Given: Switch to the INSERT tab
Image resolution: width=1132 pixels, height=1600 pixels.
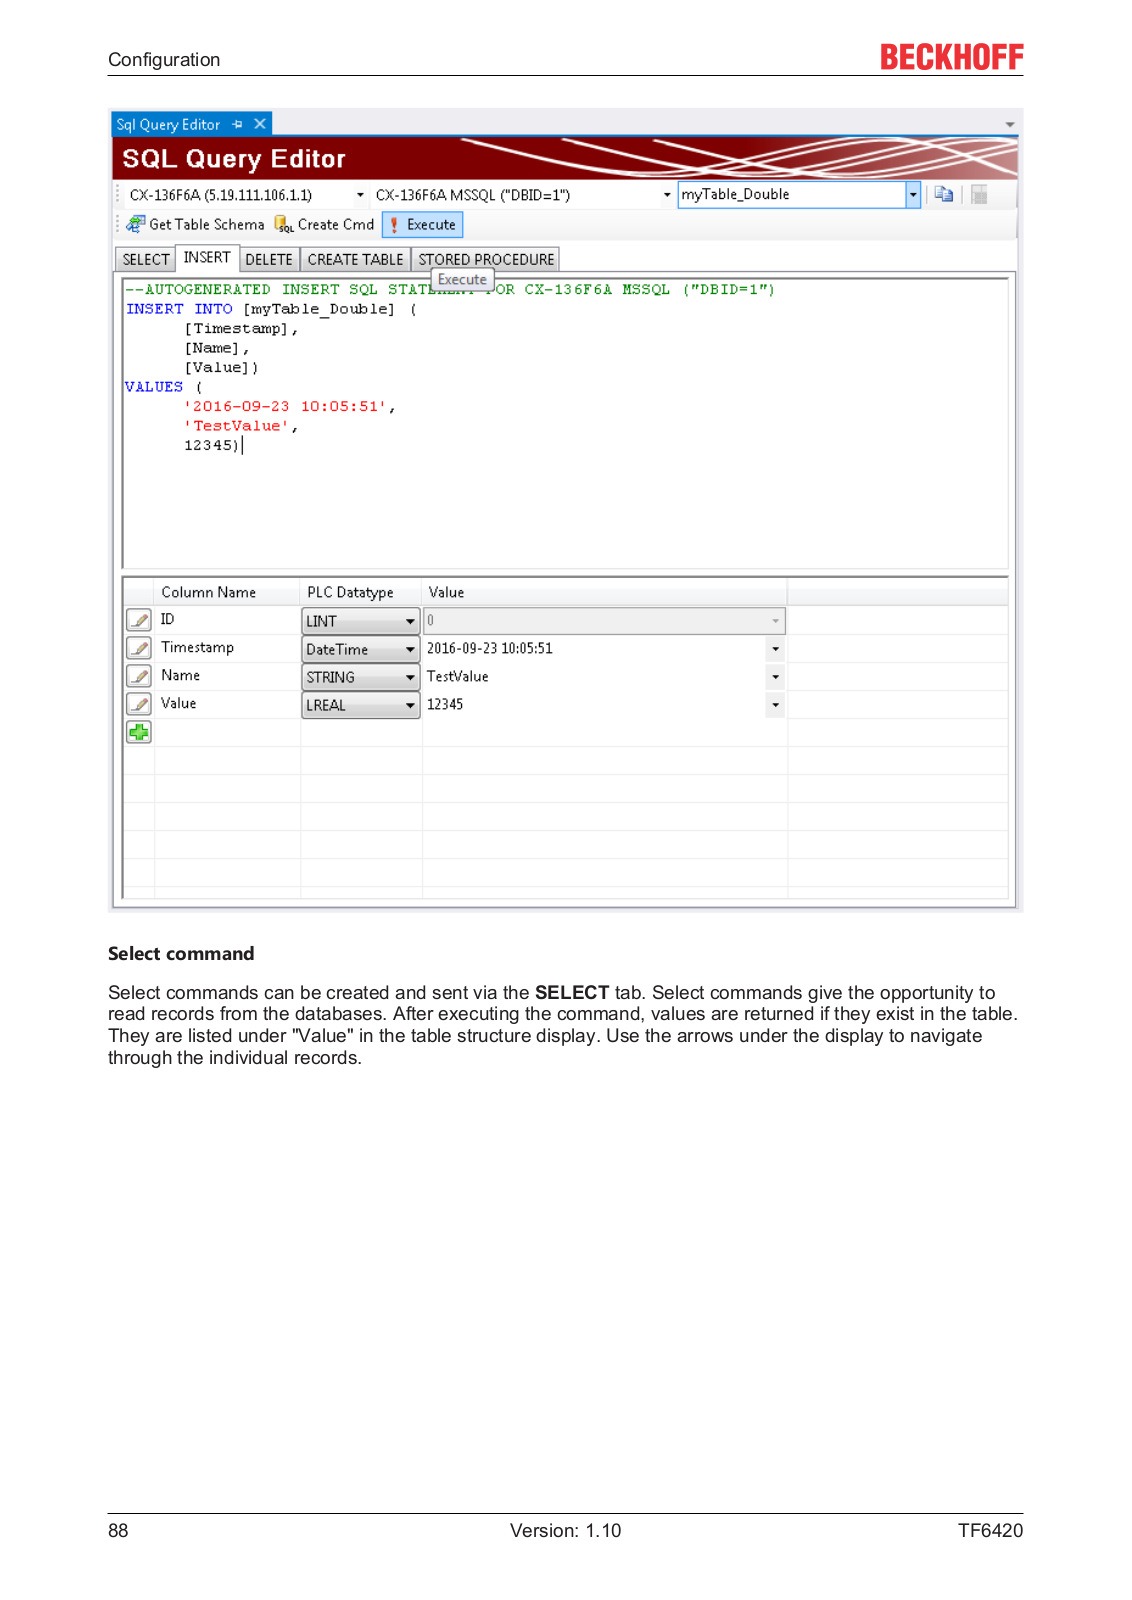Looking at the screenshot, I should tap(207, 258).
